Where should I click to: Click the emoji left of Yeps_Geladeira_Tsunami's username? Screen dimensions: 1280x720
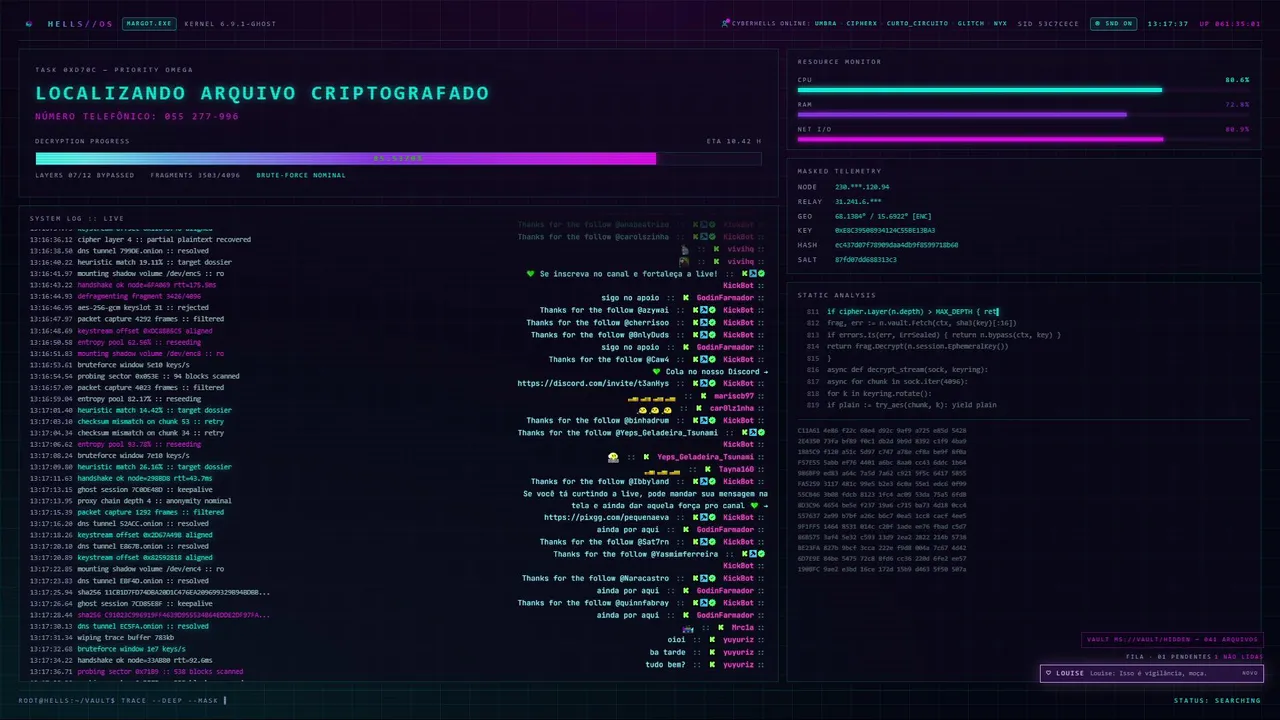pyautogui.click(x=613, y=457)
